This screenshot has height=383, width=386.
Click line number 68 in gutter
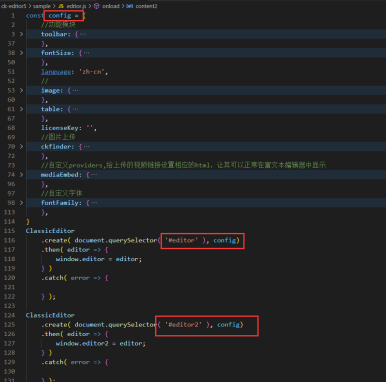[x=11, y=128]
